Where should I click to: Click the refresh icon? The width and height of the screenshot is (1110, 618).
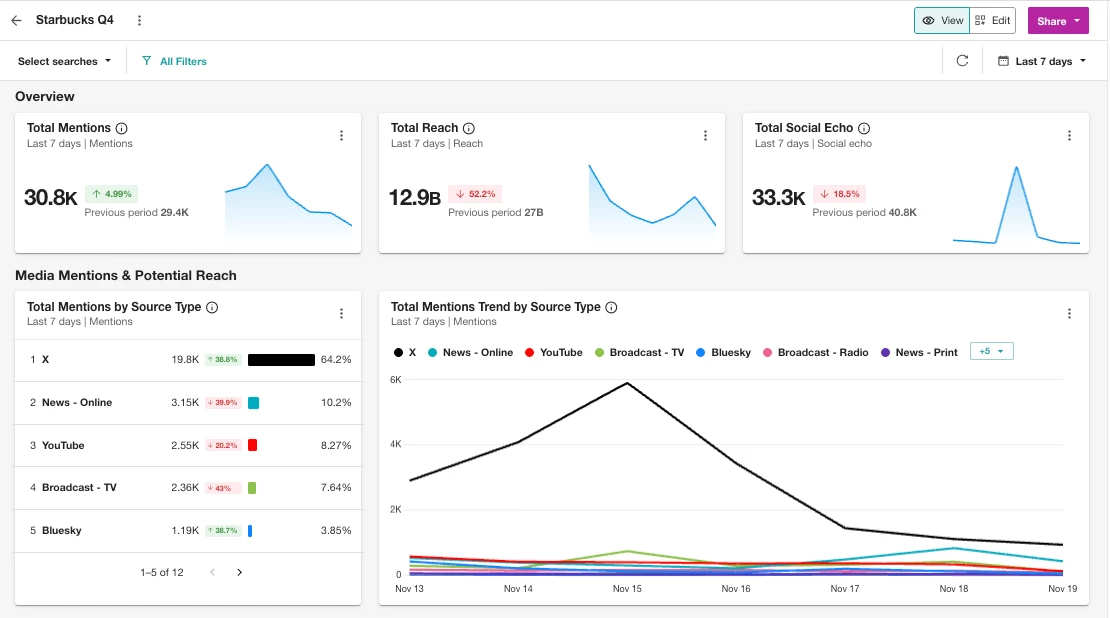point(962,61)
